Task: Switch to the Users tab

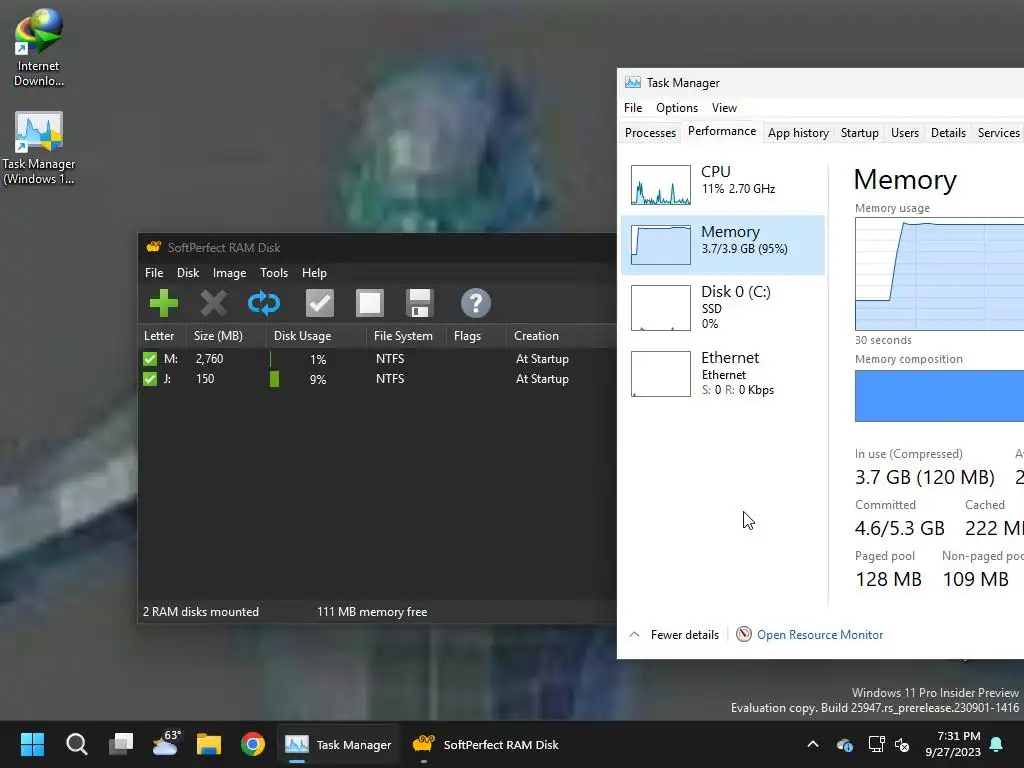Action: click(x=904, y=133)
